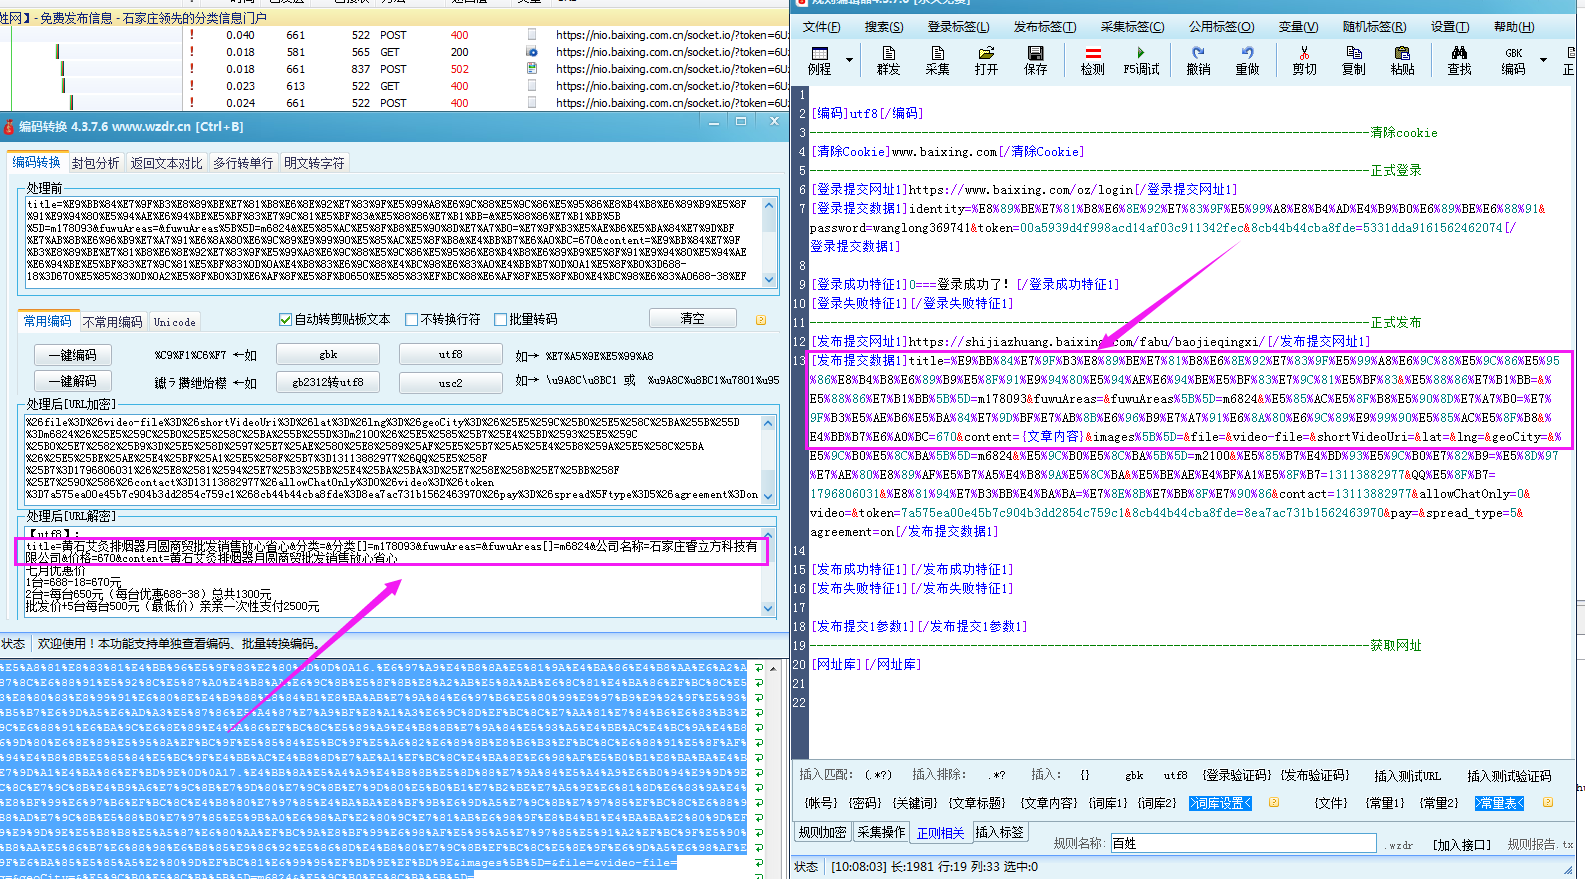Click the gbk conversion button
The image size is (1585, 879).
328,355
